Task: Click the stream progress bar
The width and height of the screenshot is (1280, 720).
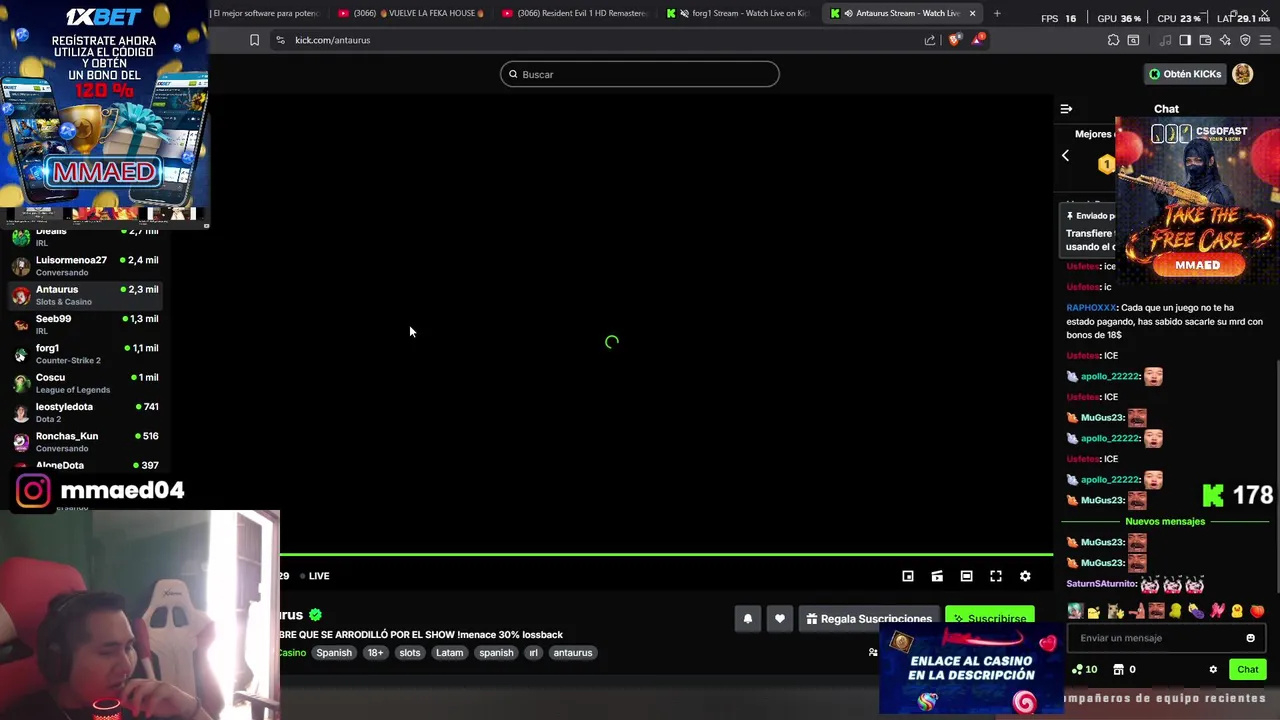Action: (x=666, y=554)
